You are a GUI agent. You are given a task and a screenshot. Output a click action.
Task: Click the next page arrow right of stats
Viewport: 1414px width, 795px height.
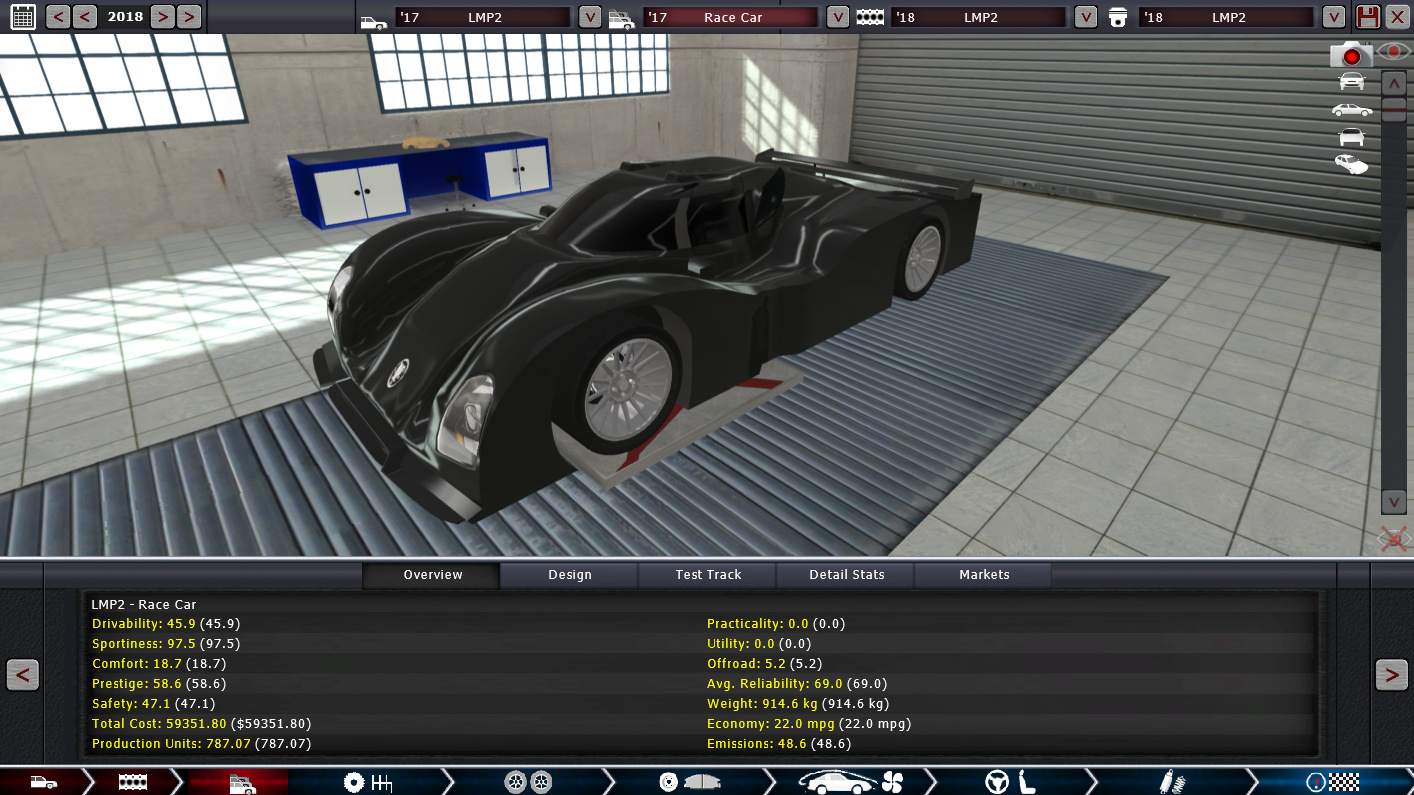(x=1391, y=675)
